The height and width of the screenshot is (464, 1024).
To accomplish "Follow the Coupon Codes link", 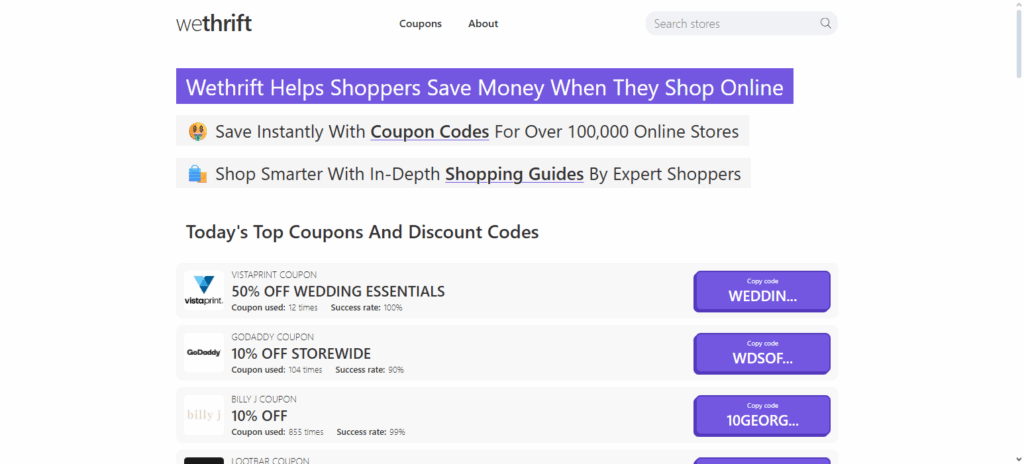I will point(429,132).
